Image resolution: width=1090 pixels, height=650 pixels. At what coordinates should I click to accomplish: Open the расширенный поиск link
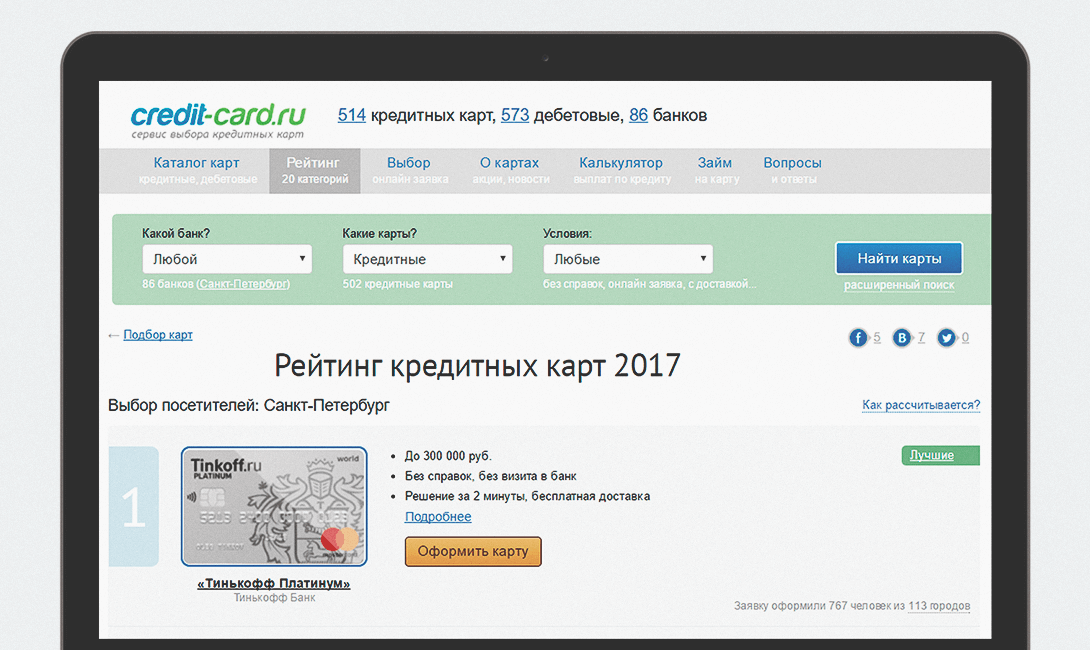(899, 285)
